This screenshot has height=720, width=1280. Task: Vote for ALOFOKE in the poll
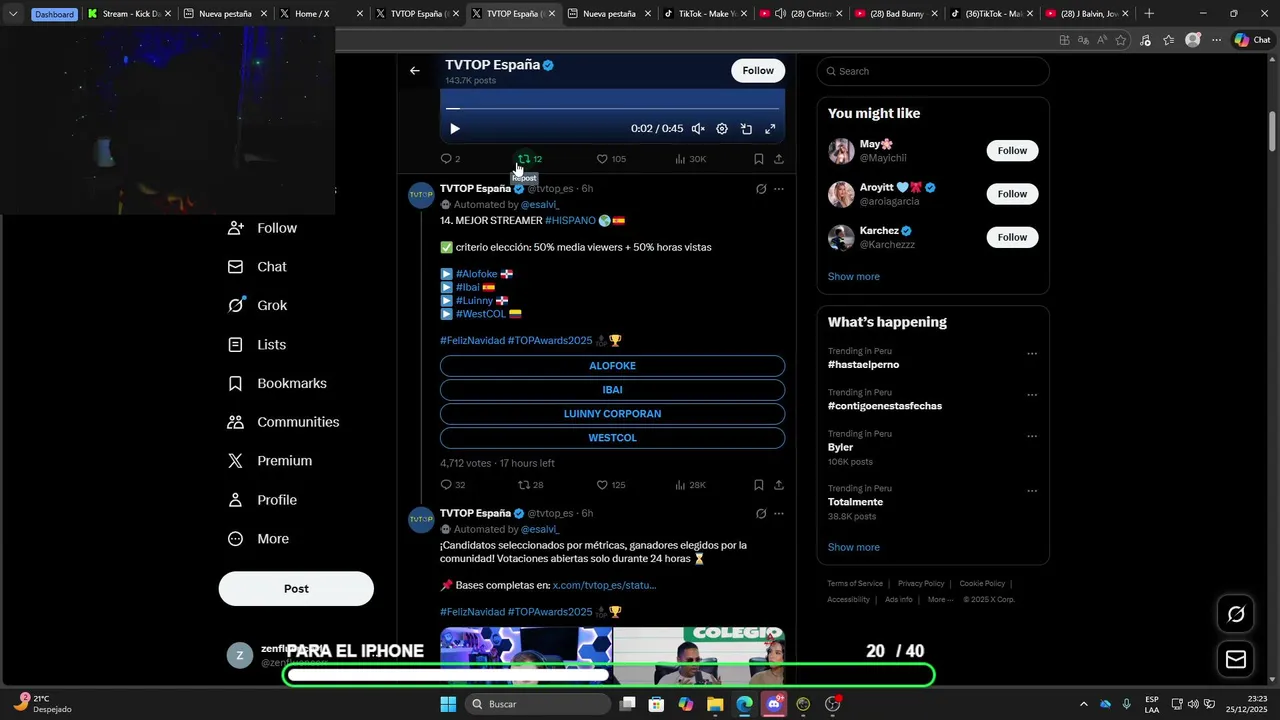(612, 366)
